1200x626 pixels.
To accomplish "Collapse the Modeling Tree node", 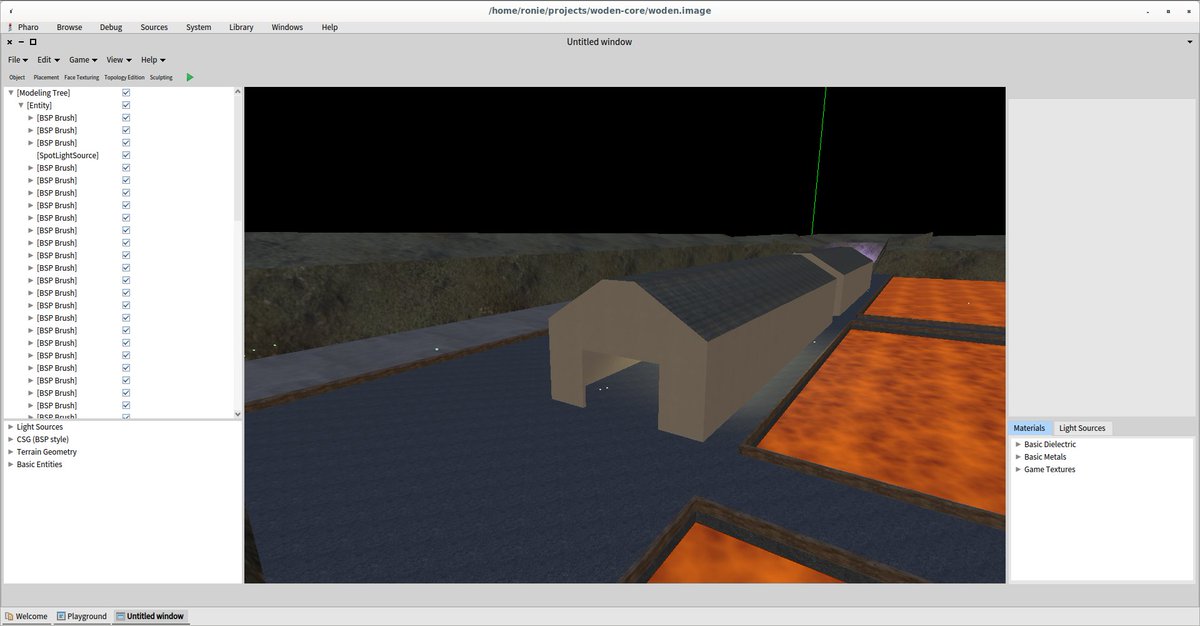I will pyautogui.click(x=11, y=93).
